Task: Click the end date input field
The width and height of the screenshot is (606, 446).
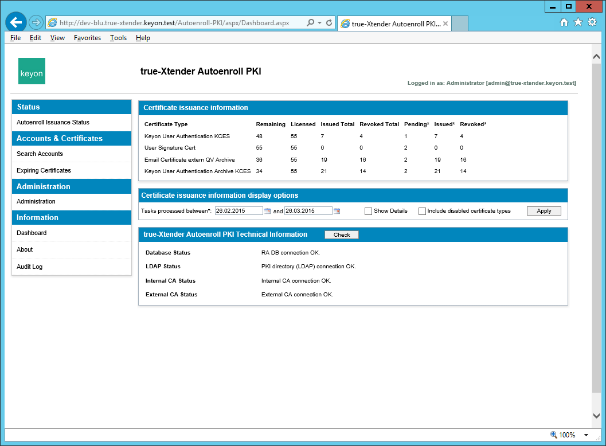Action: point(308,211)
